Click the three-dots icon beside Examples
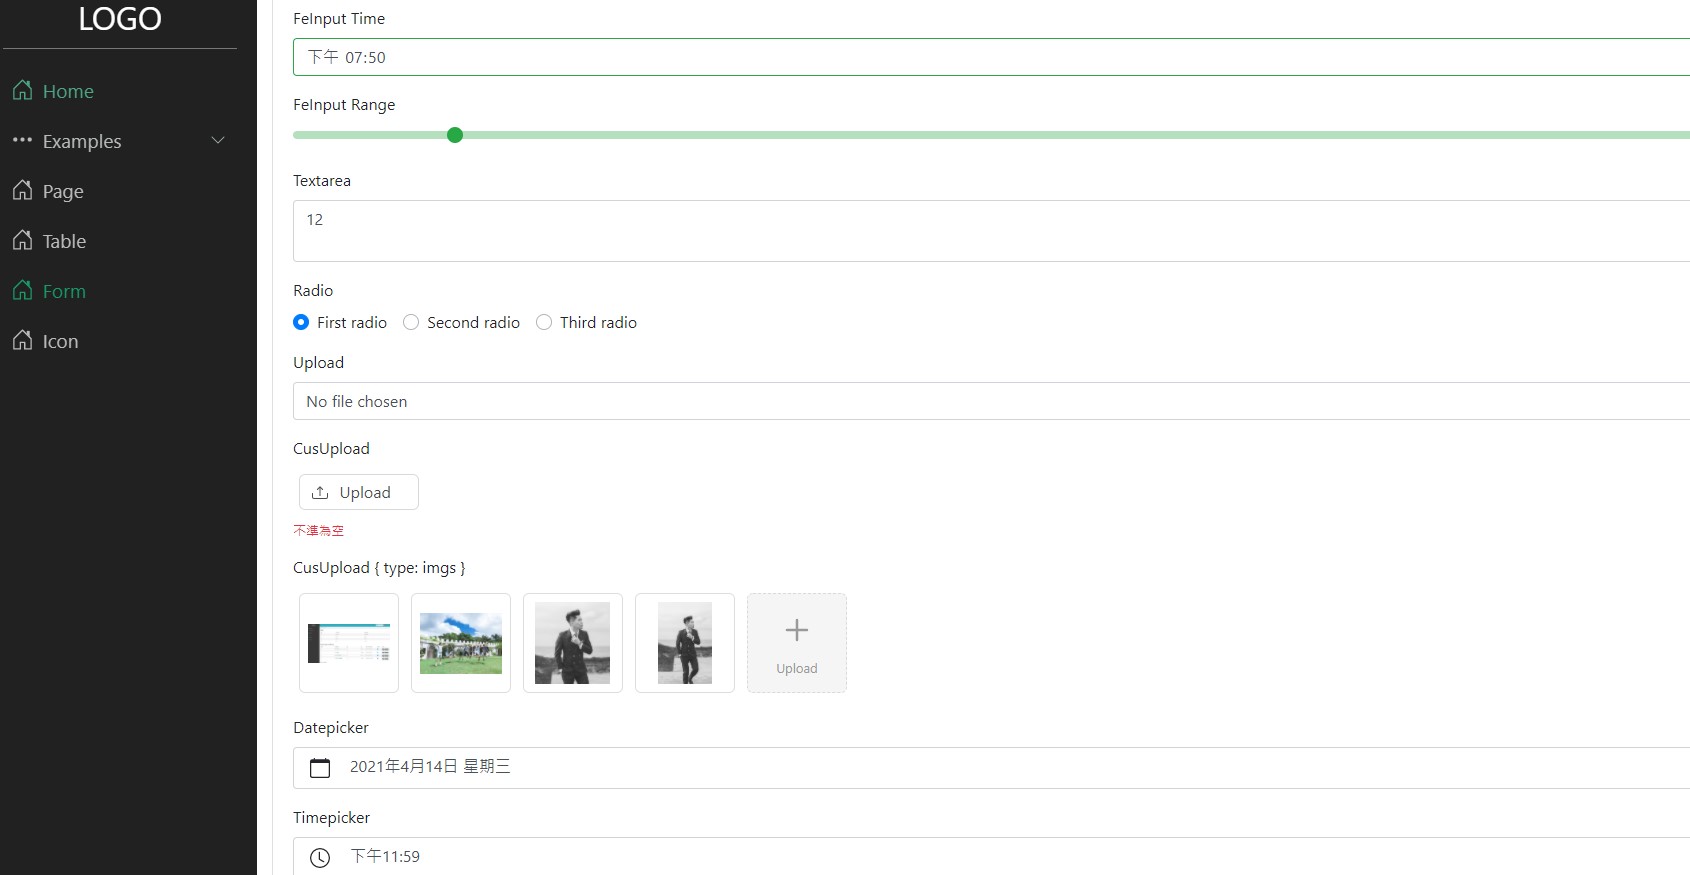The height and width of the screenshot is (875, 1690). click(x=22, y=140)
